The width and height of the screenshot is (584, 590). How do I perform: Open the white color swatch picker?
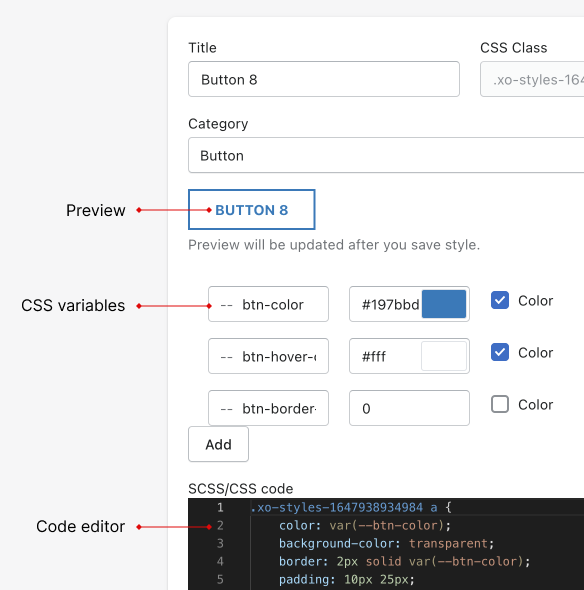coord(444,356)
